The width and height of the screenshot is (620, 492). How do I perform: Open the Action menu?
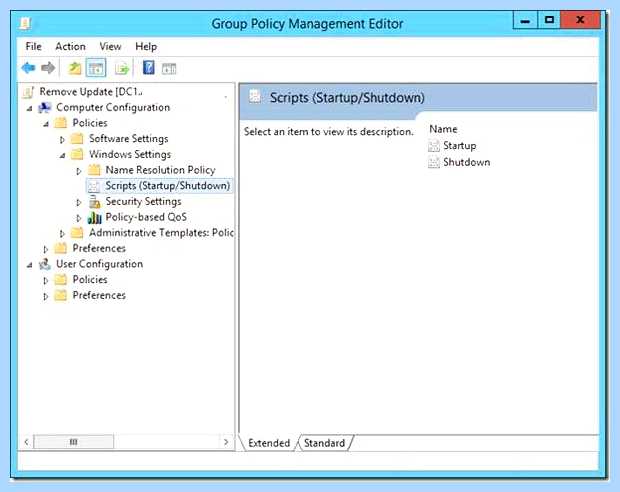pos(70,47)
